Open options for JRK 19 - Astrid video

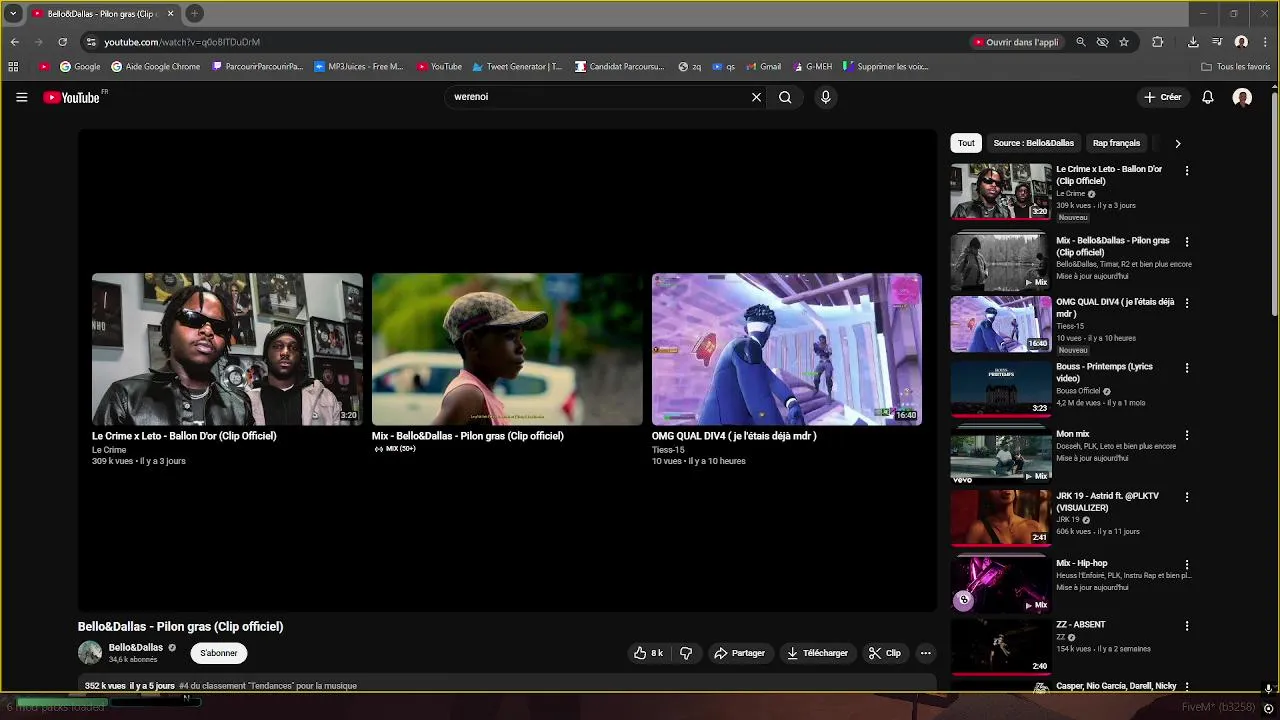[x=1187, y=497]
